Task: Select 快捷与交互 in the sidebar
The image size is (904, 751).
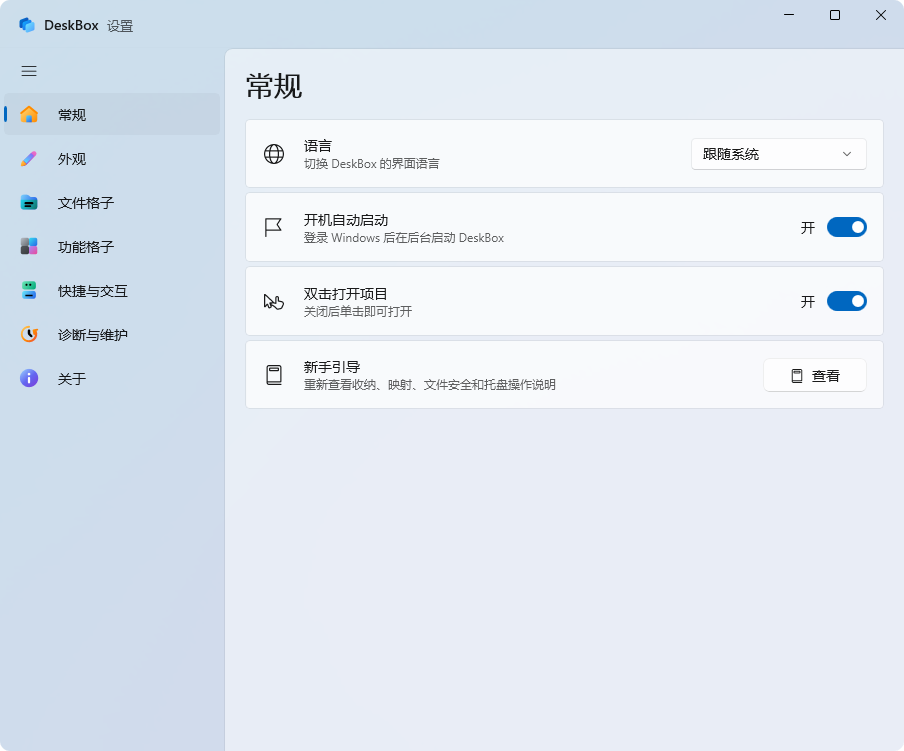Action: tap(112, 290)
